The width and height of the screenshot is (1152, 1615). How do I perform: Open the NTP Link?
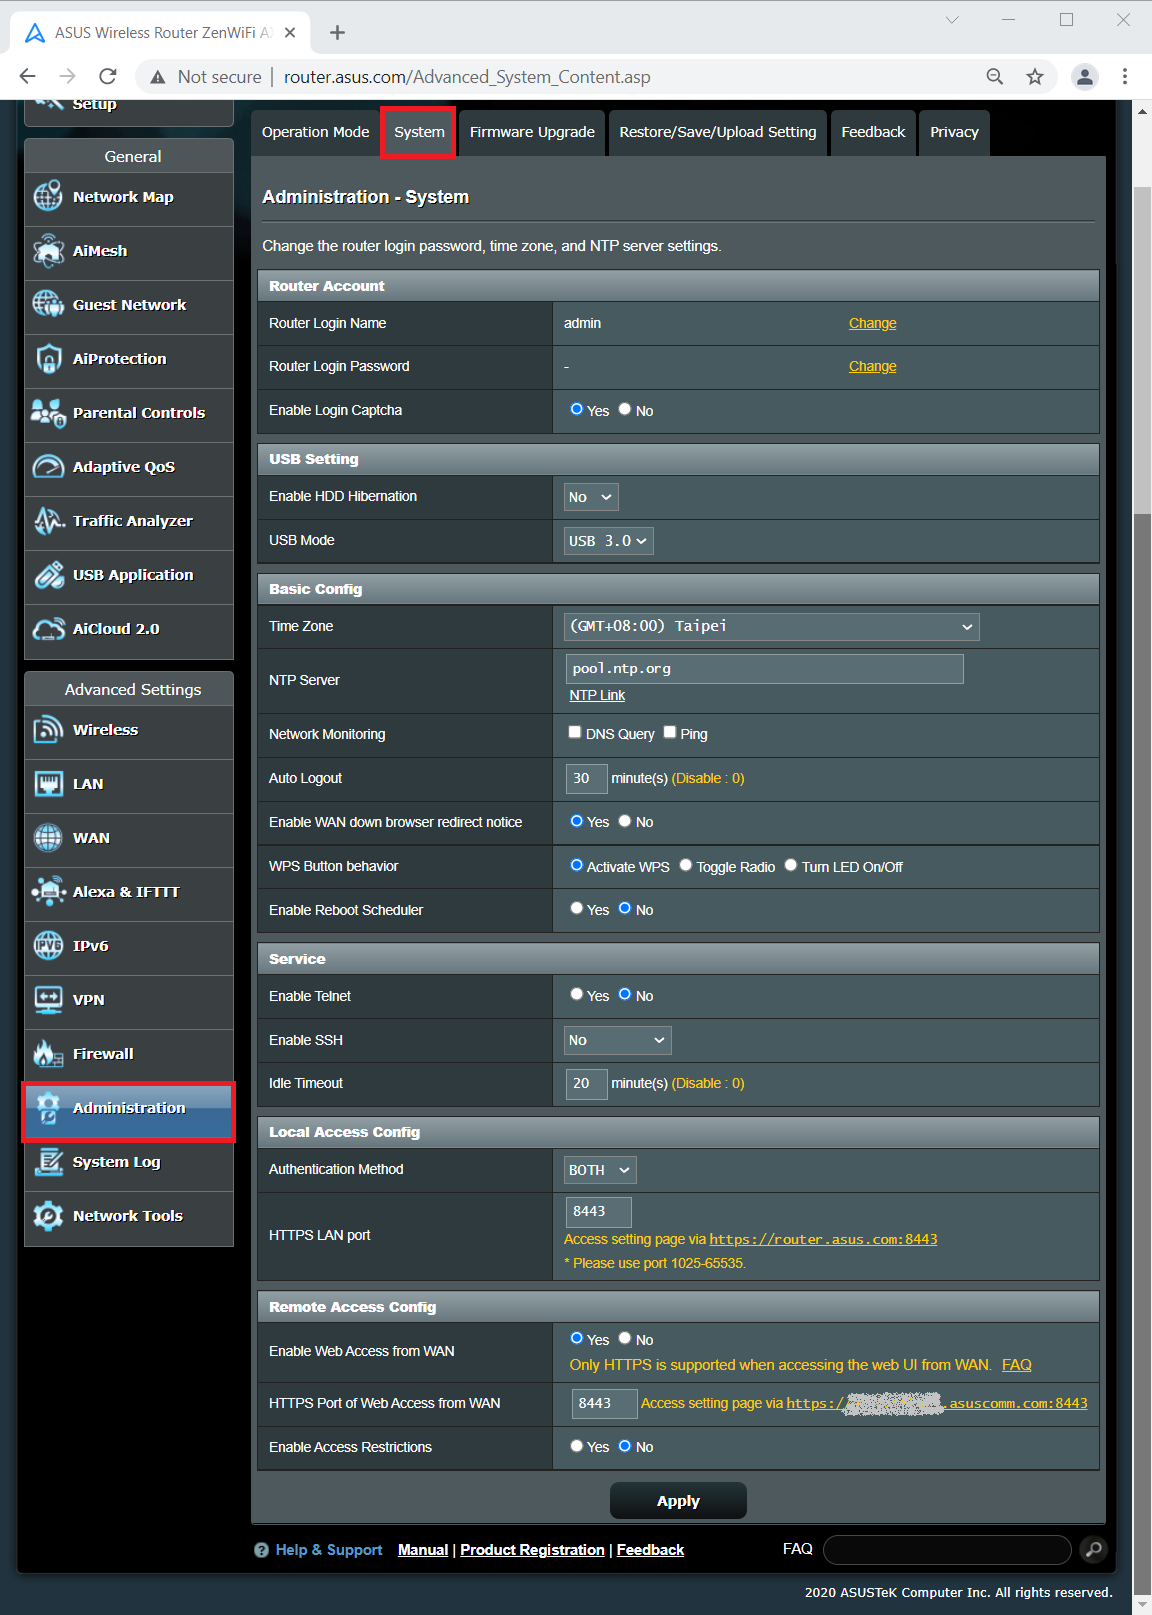pos(597,695)
